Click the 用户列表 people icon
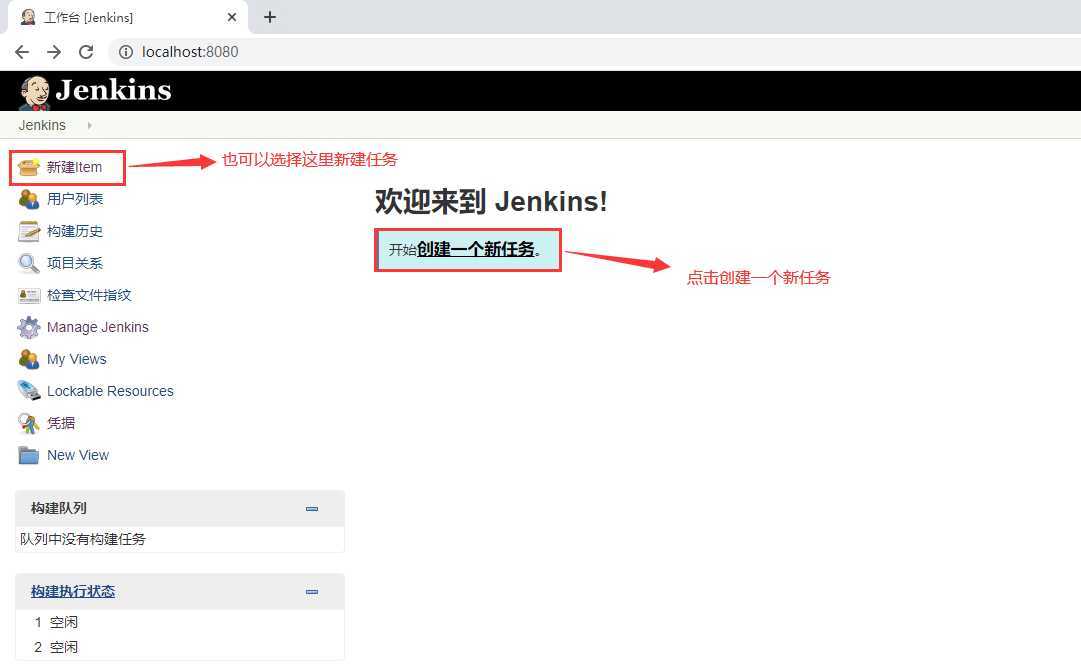This screenshot has width=1081, height=665. (x=28, y=199)
